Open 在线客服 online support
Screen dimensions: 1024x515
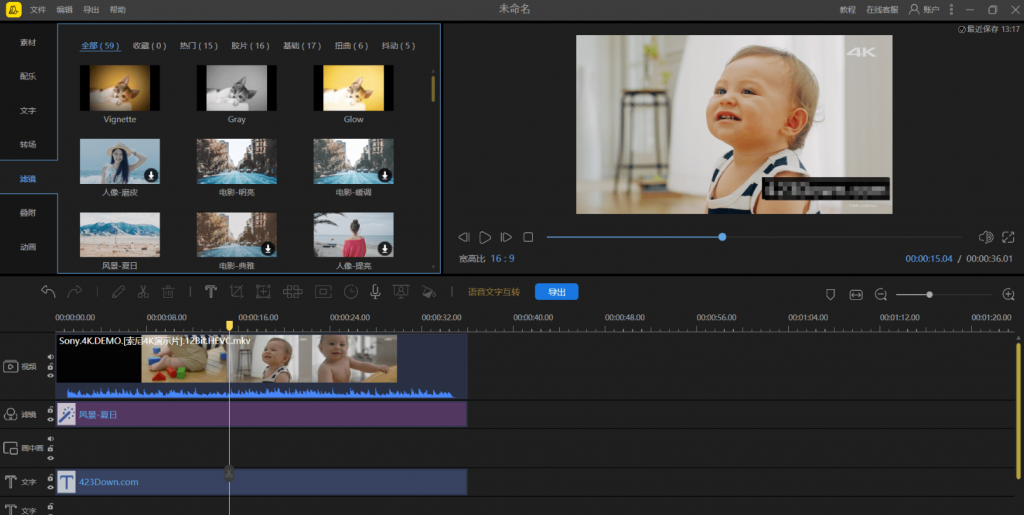(882, 10)
